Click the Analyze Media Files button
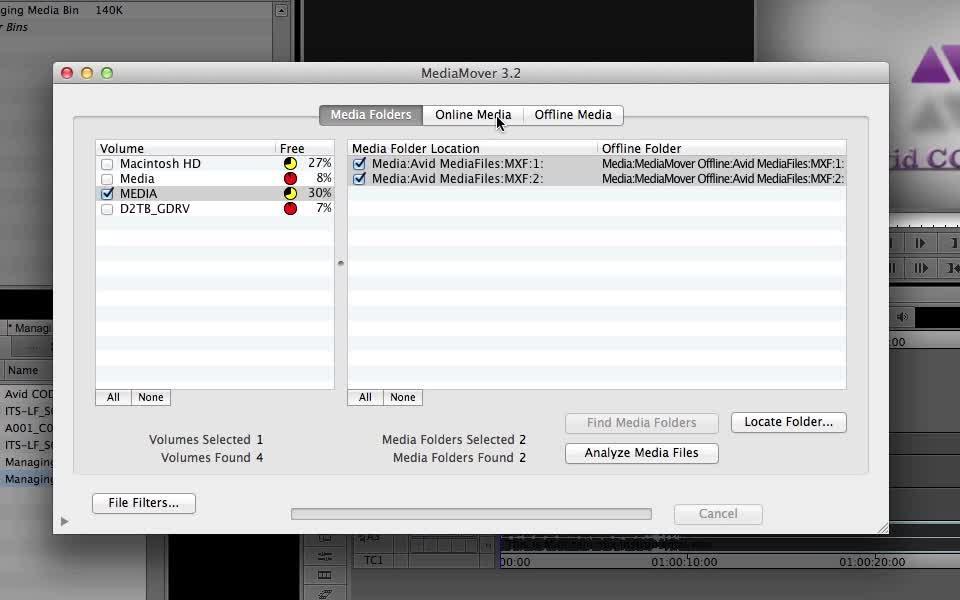This screenshot has width=960, height=600. pyautogui.click(x=642, y=453)
